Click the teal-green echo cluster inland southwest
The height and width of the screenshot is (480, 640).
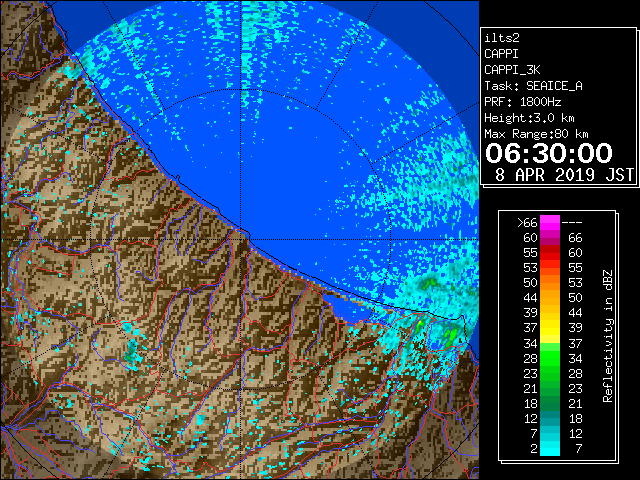[131, 354]
